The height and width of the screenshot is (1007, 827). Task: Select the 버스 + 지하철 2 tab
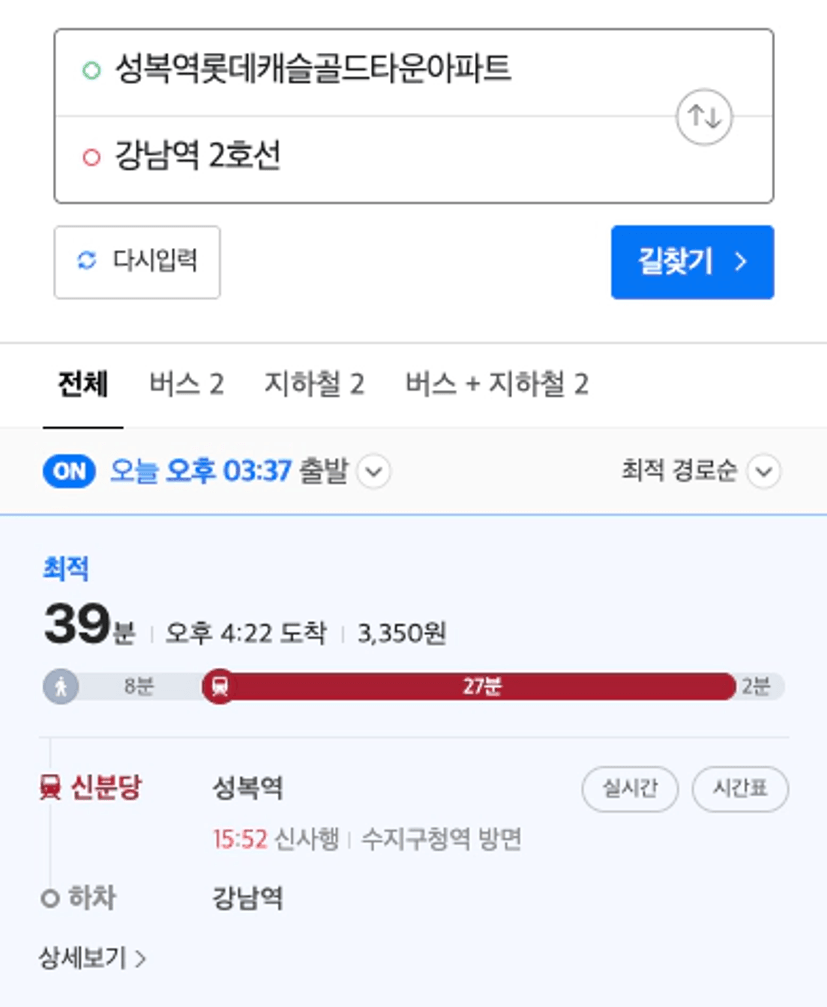coord(497,384)
